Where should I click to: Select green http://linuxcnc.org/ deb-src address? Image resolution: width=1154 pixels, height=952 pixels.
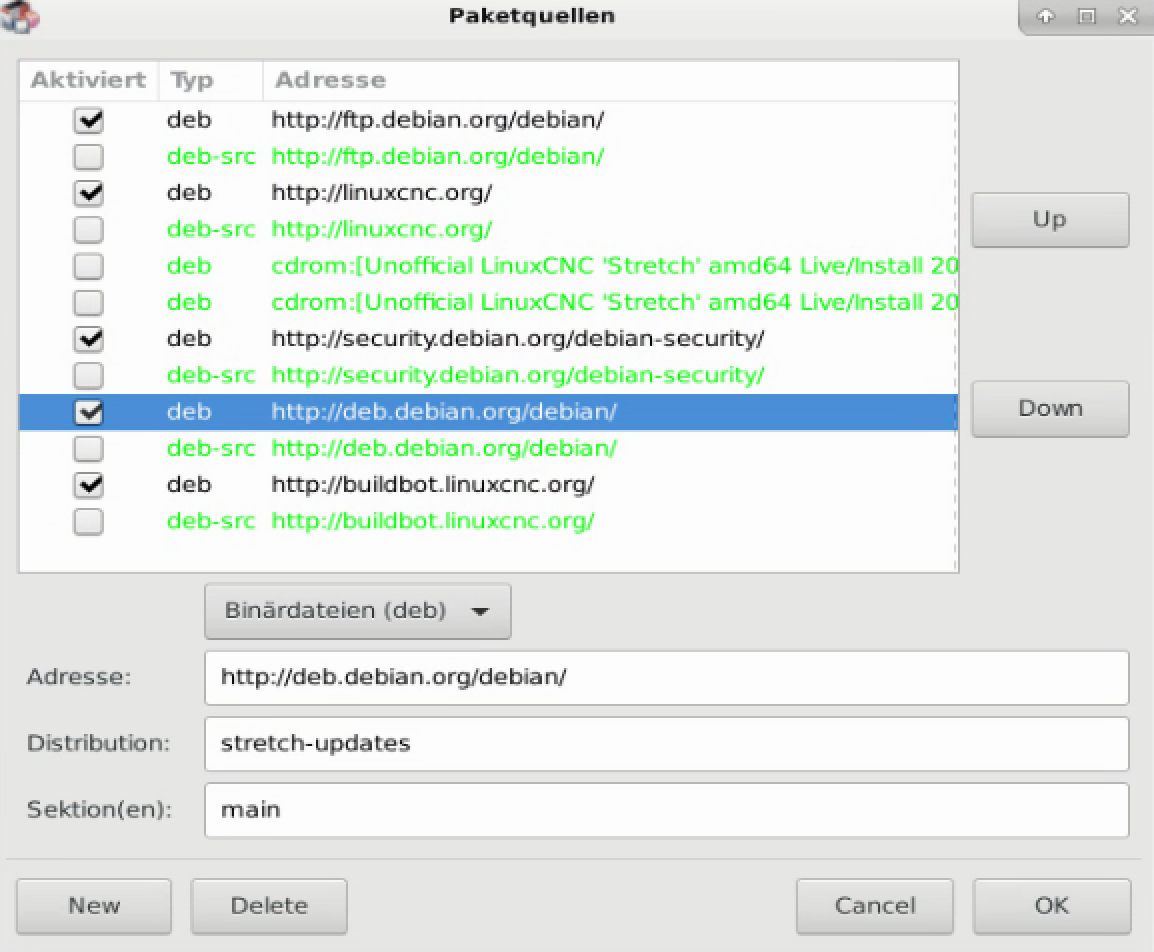382,230
